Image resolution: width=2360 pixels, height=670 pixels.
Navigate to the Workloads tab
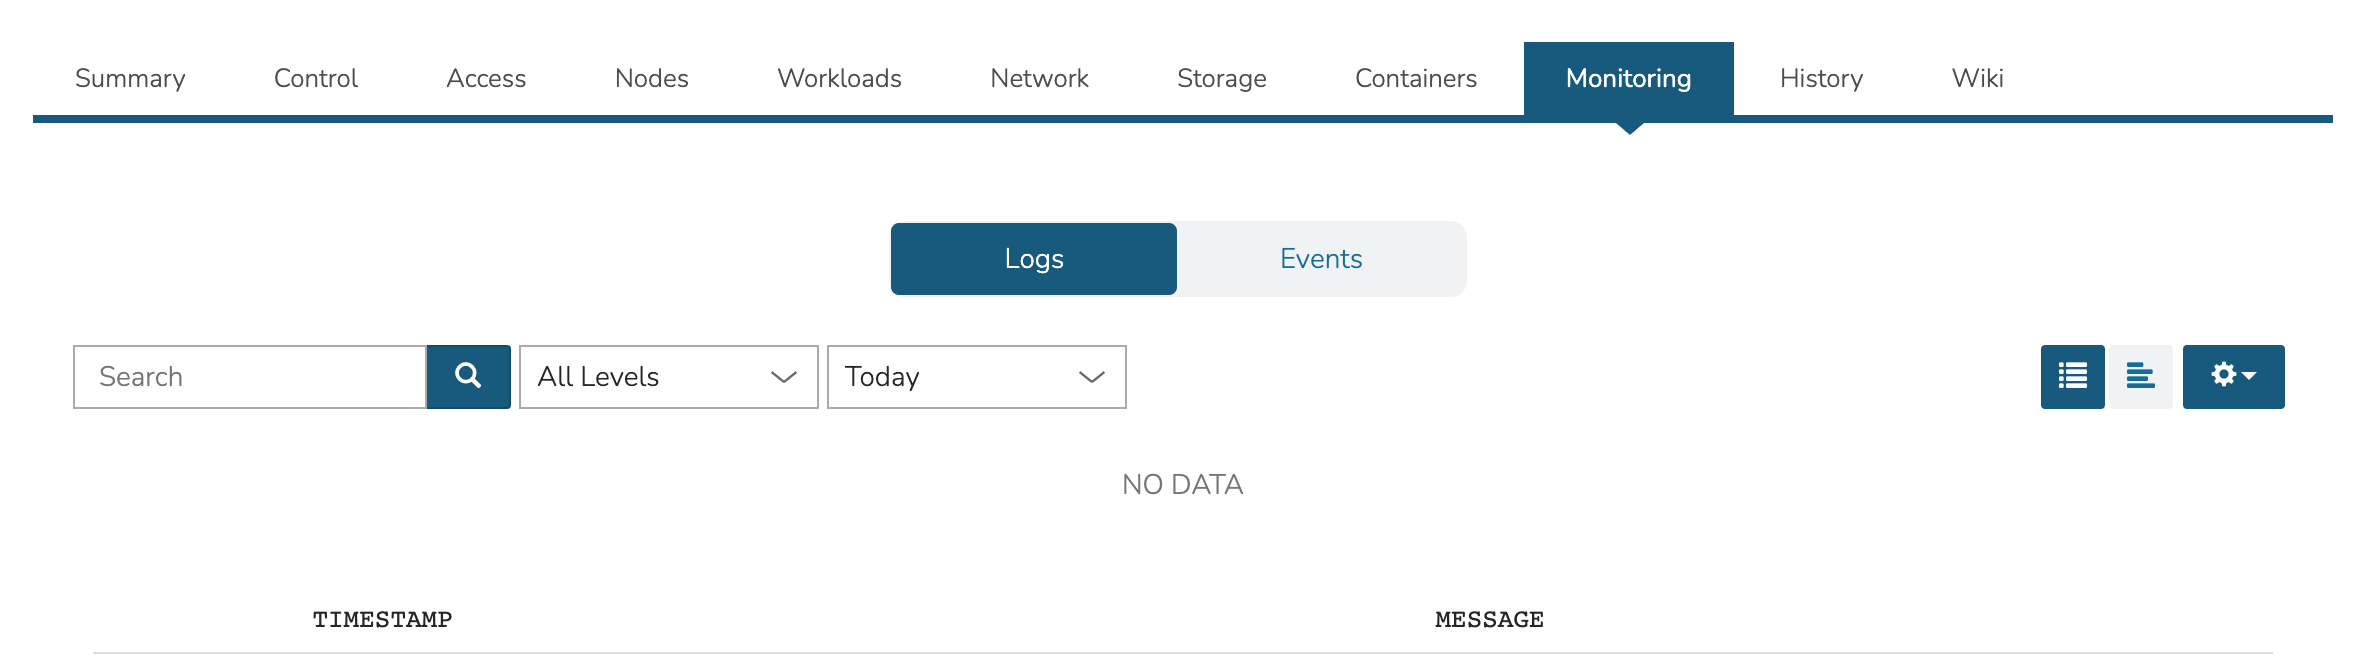point(839,78)
